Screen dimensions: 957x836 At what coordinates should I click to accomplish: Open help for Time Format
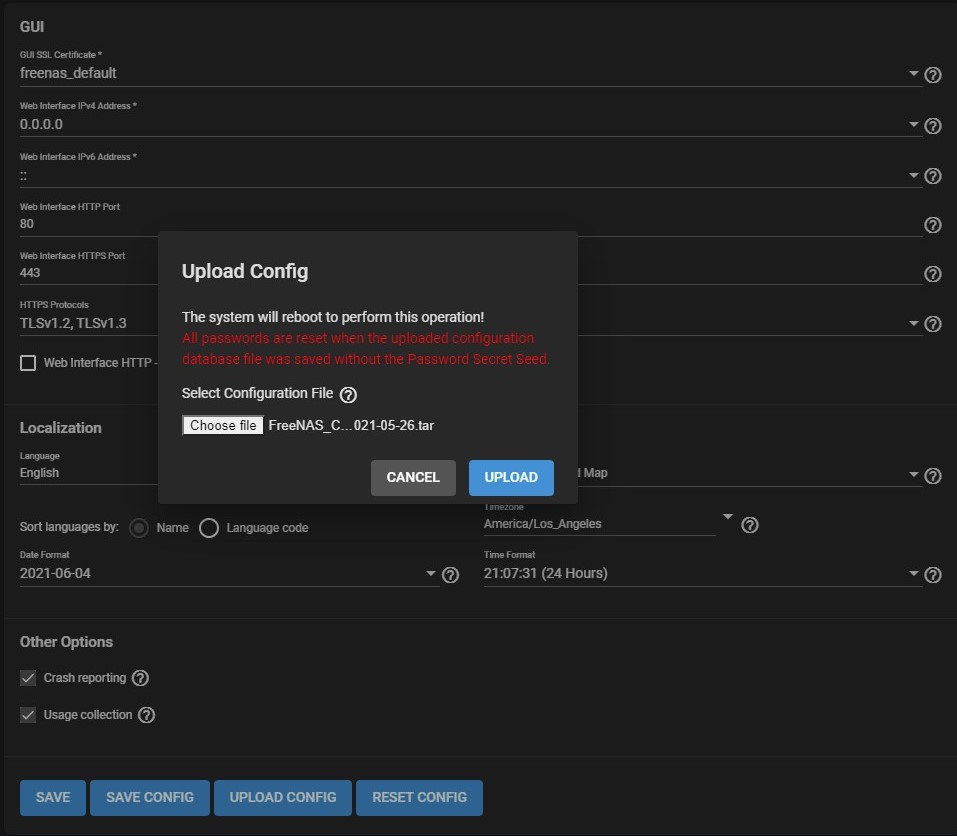[x=933, y=575]
